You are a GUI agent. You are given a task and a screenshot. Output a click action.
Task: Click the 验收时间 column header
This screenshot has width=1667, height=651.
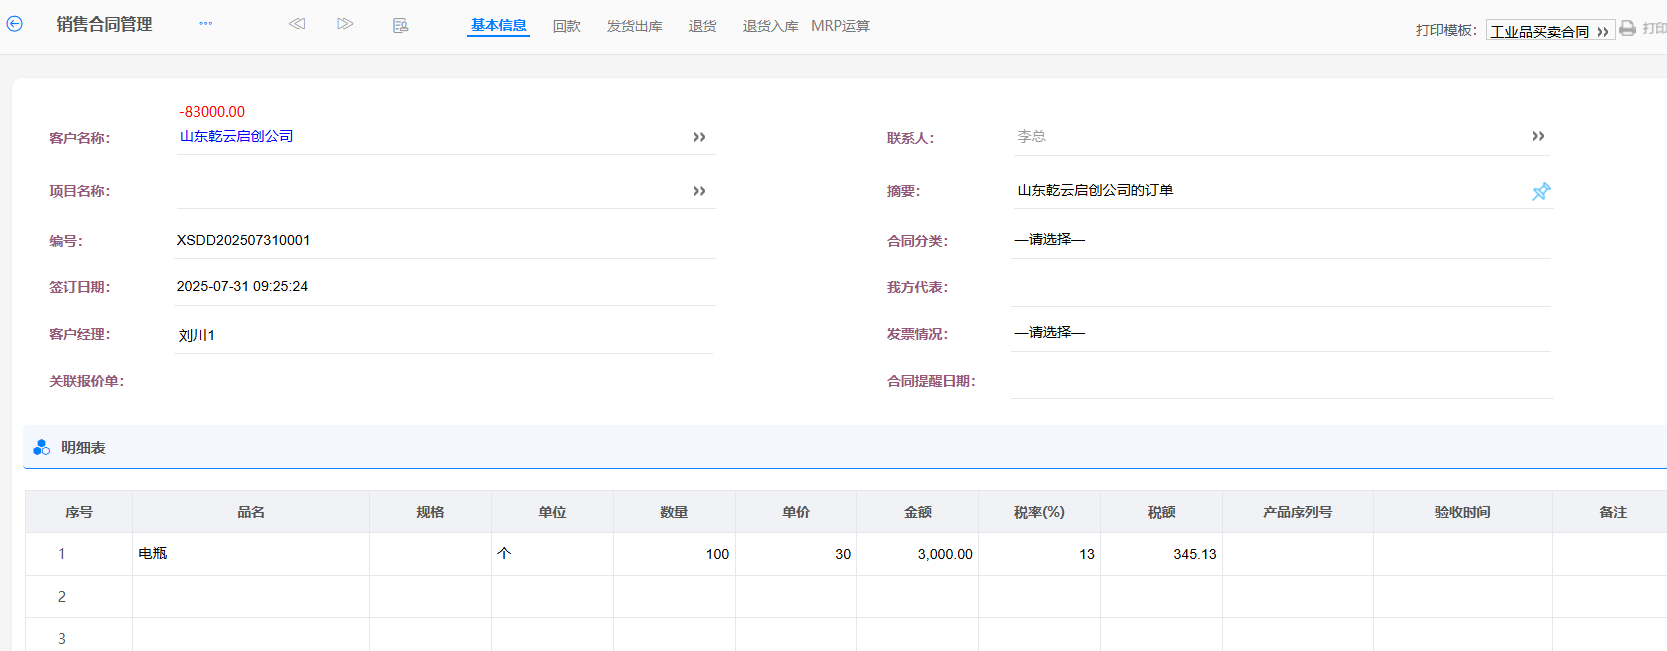point(1463,512)
